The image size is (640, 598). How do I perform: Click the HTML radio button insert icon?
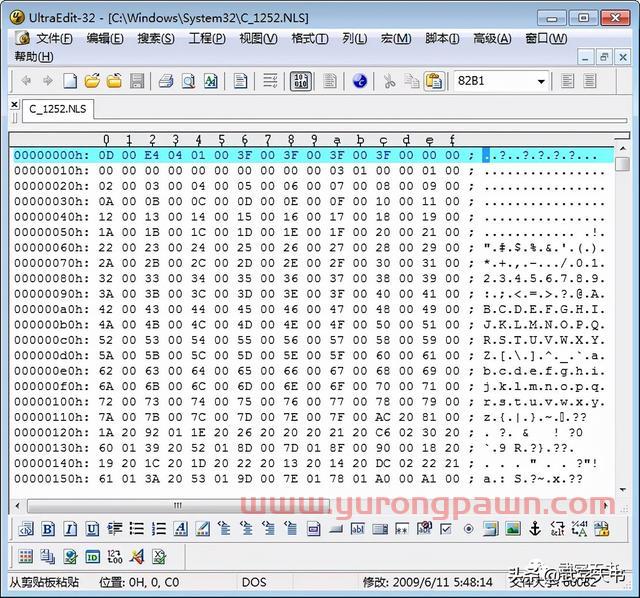click(x=469, y=529)
